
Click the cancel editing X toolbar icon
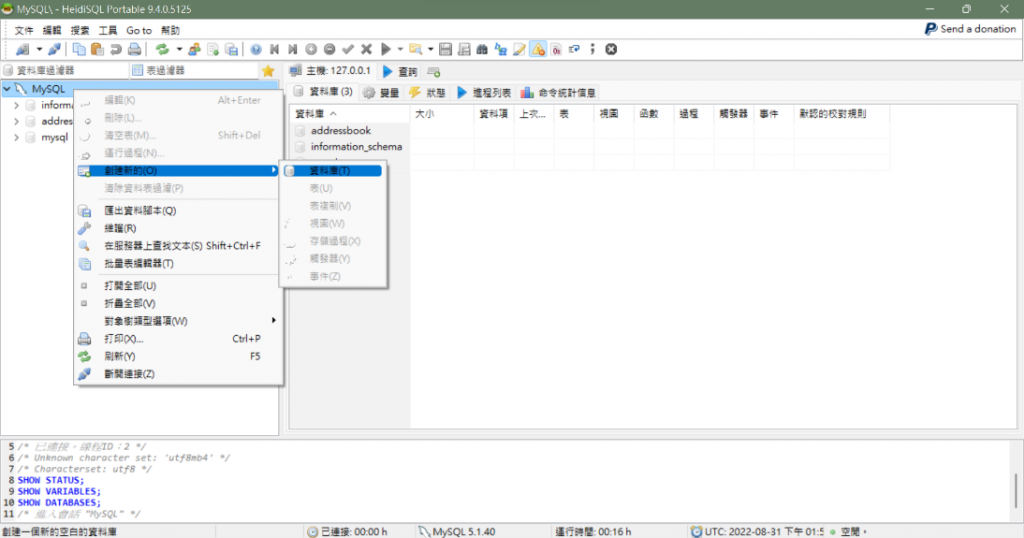tap(366, 50)
